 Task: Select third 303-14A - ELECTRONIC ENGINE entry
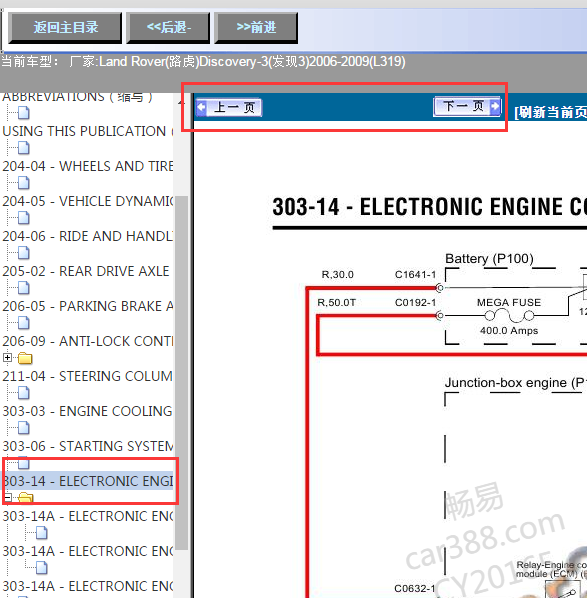87,586
